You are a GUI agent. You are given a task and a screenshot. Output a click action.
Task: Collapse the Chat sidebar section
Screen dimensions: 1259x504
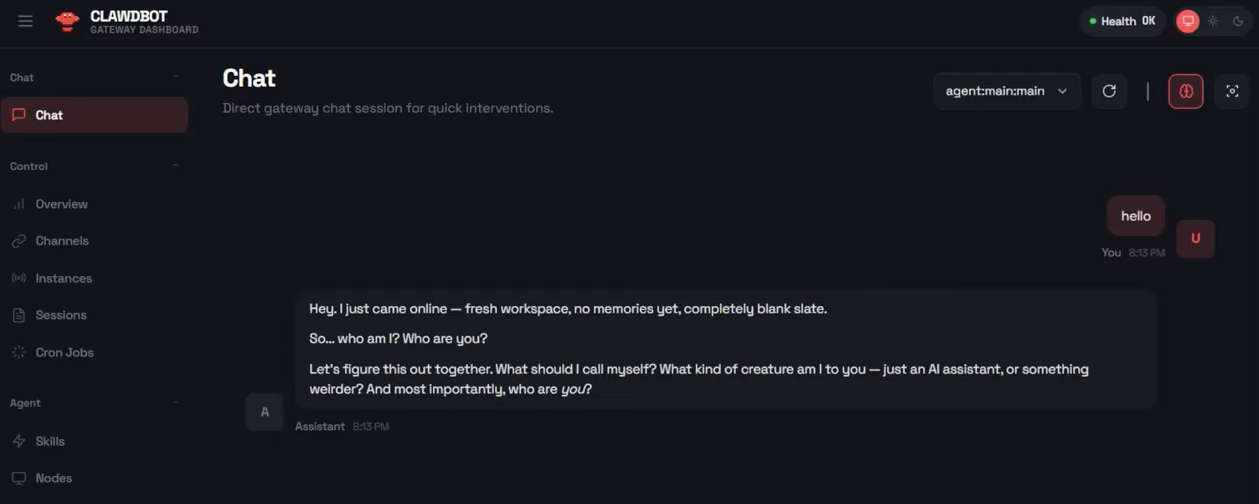176,77
